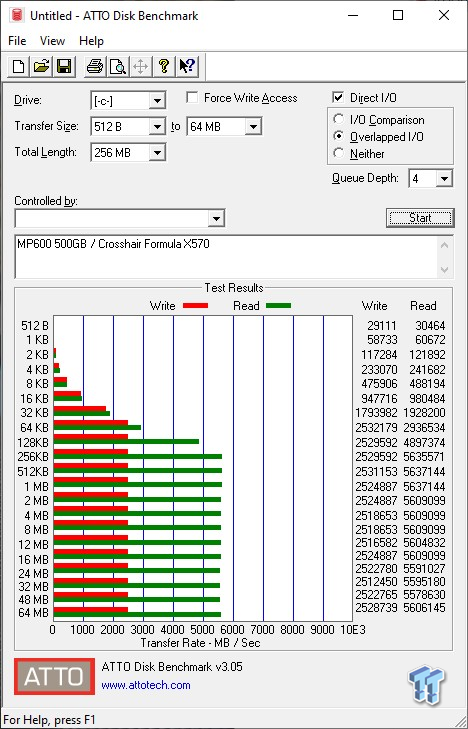Screen dimensions: 468x729
Task: Open the Total Length 256 MB dropdown
Action: pos(157,152)
